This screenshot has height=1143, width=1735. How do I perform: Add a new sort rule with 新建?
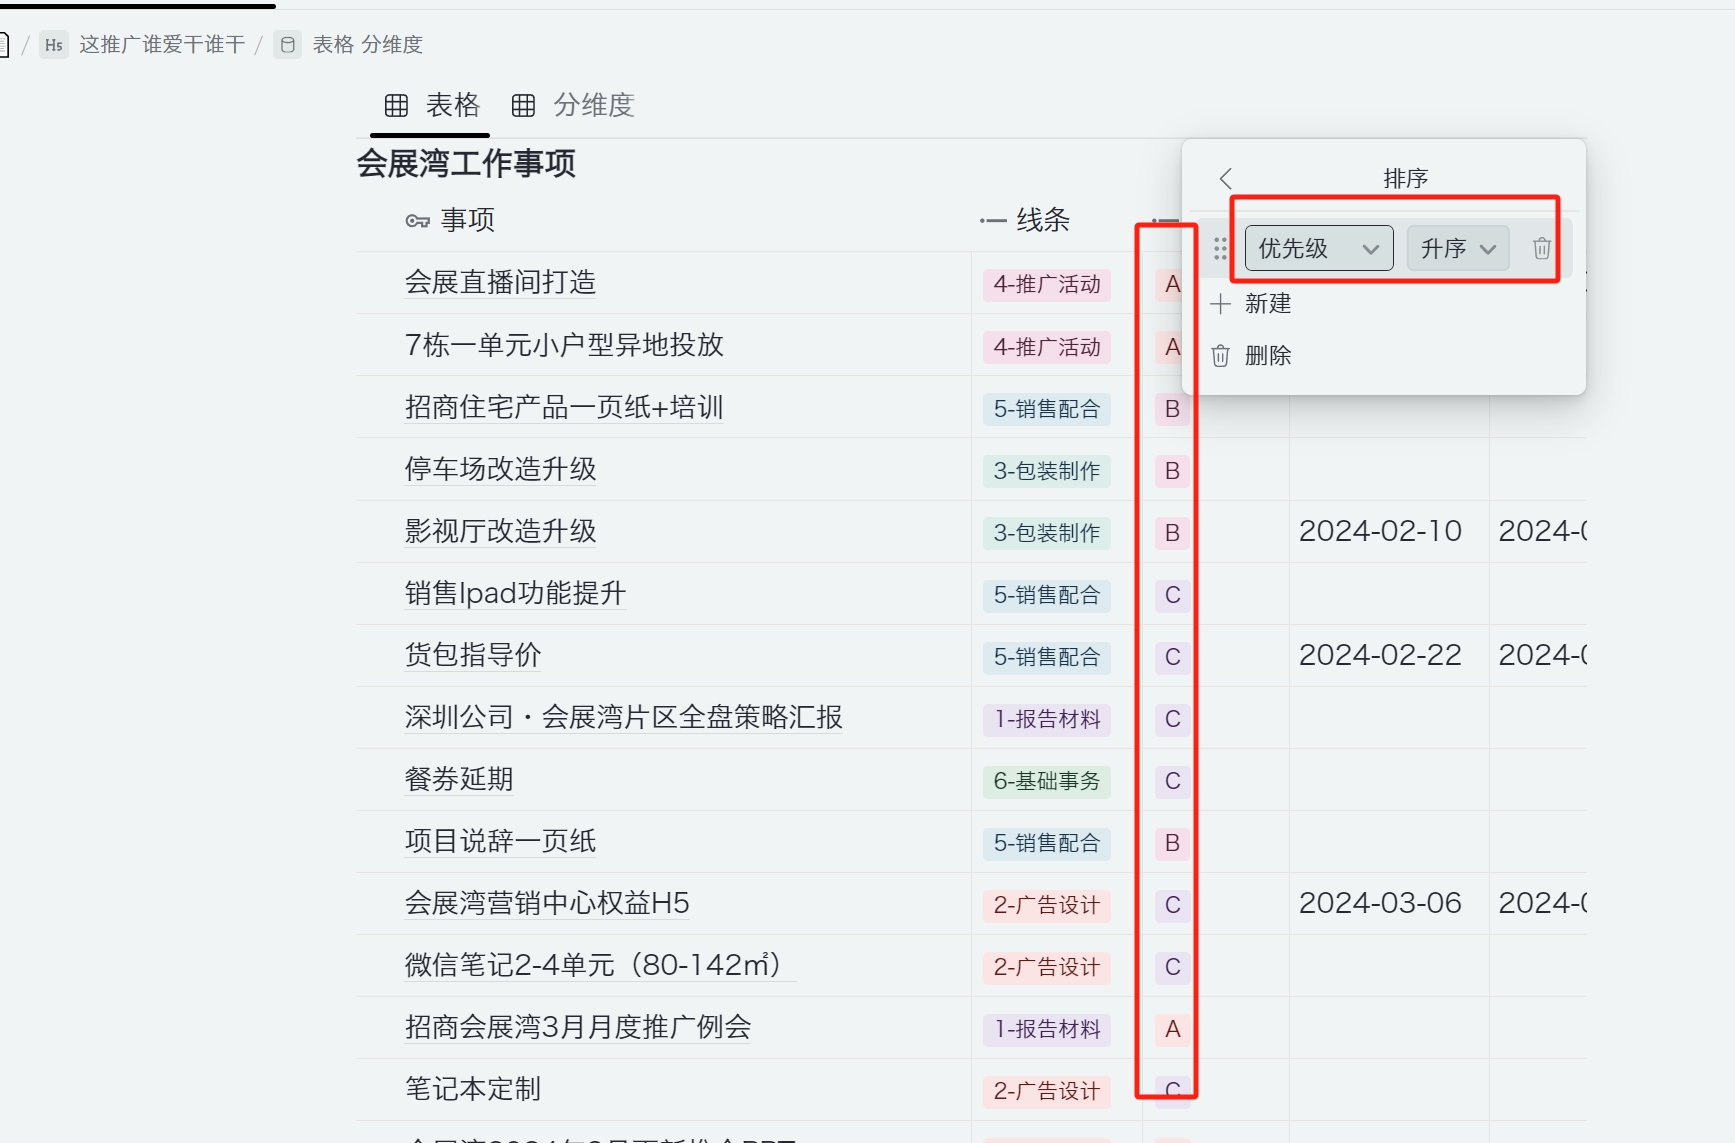(1251, 304)
